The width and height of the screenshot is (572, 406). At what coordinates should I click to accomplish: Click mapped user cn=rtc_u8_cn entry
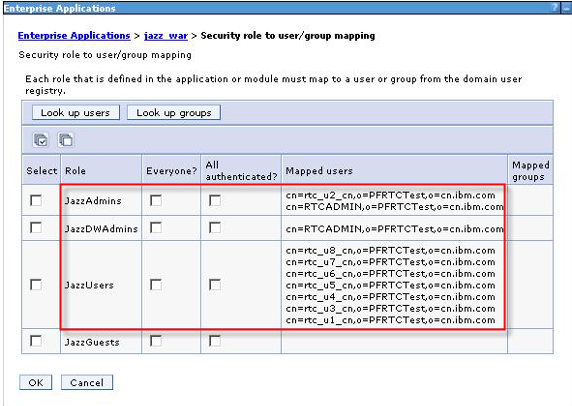tap(390, 251)
